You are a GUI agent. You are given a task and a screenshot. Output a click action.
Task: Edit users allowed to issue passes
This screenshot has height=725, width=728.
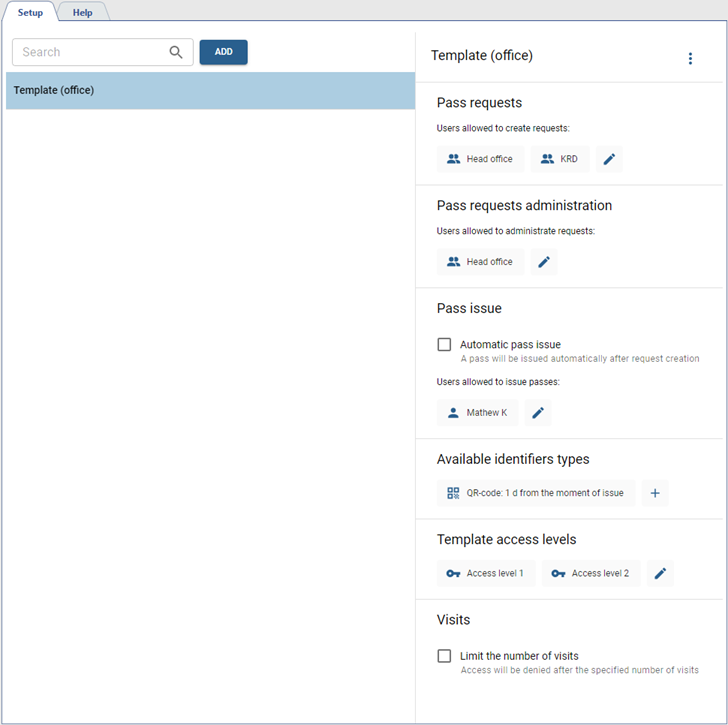click(538, 413)
